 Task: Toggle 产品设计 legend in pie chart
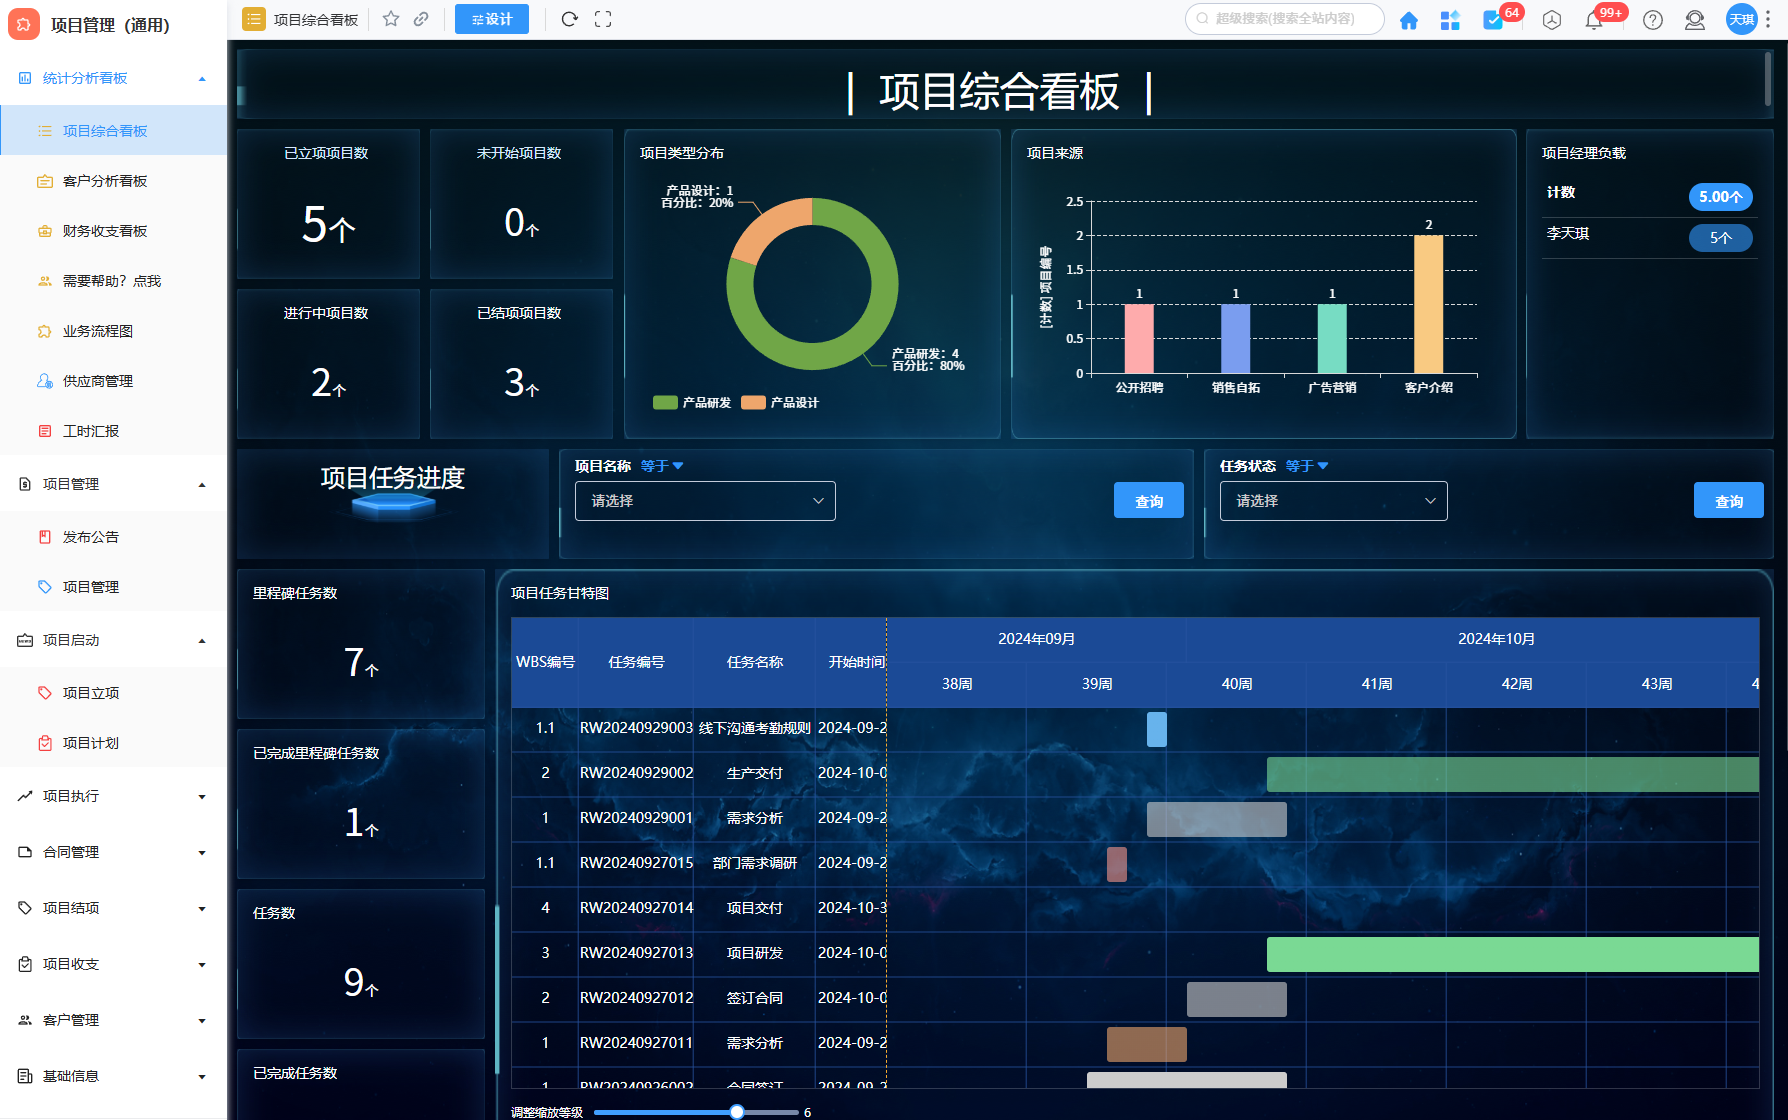pyautogui.click(x=781, y=403)
